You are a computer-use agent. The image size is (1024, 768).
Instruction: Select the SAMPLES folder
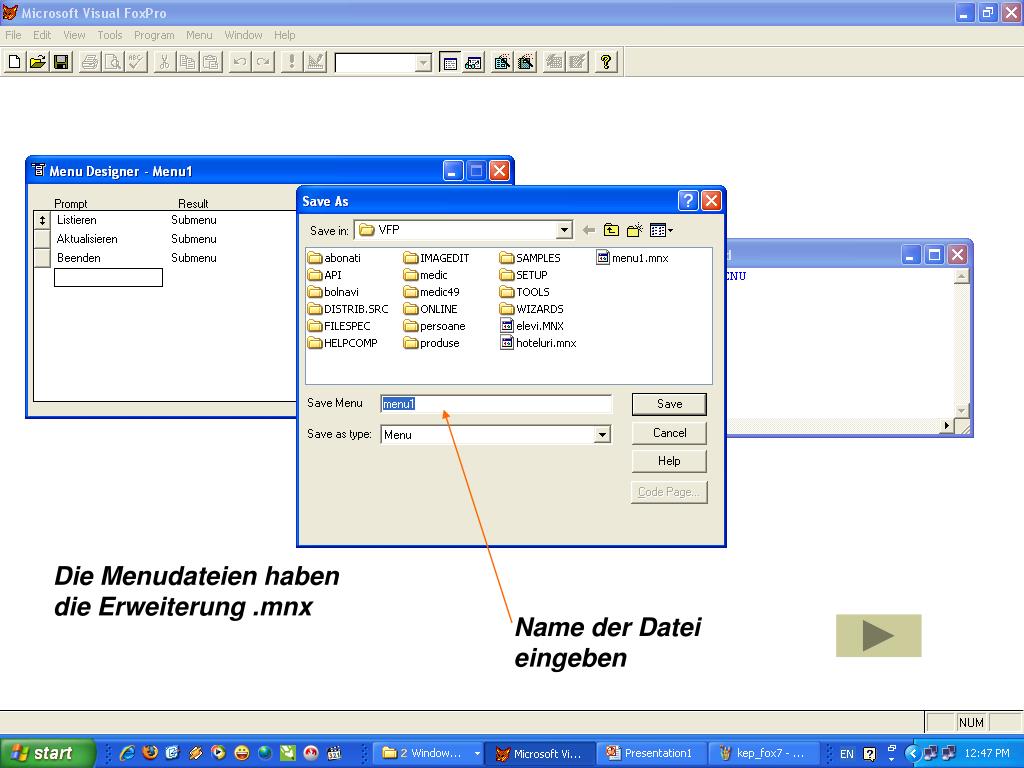[x=530, y=258]
